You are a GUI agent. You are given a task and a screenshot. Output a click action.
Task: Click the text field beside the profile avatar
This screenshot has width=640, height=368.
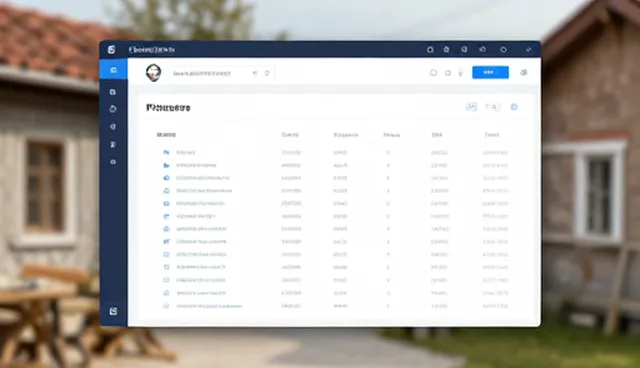click(x=222, y=73)
